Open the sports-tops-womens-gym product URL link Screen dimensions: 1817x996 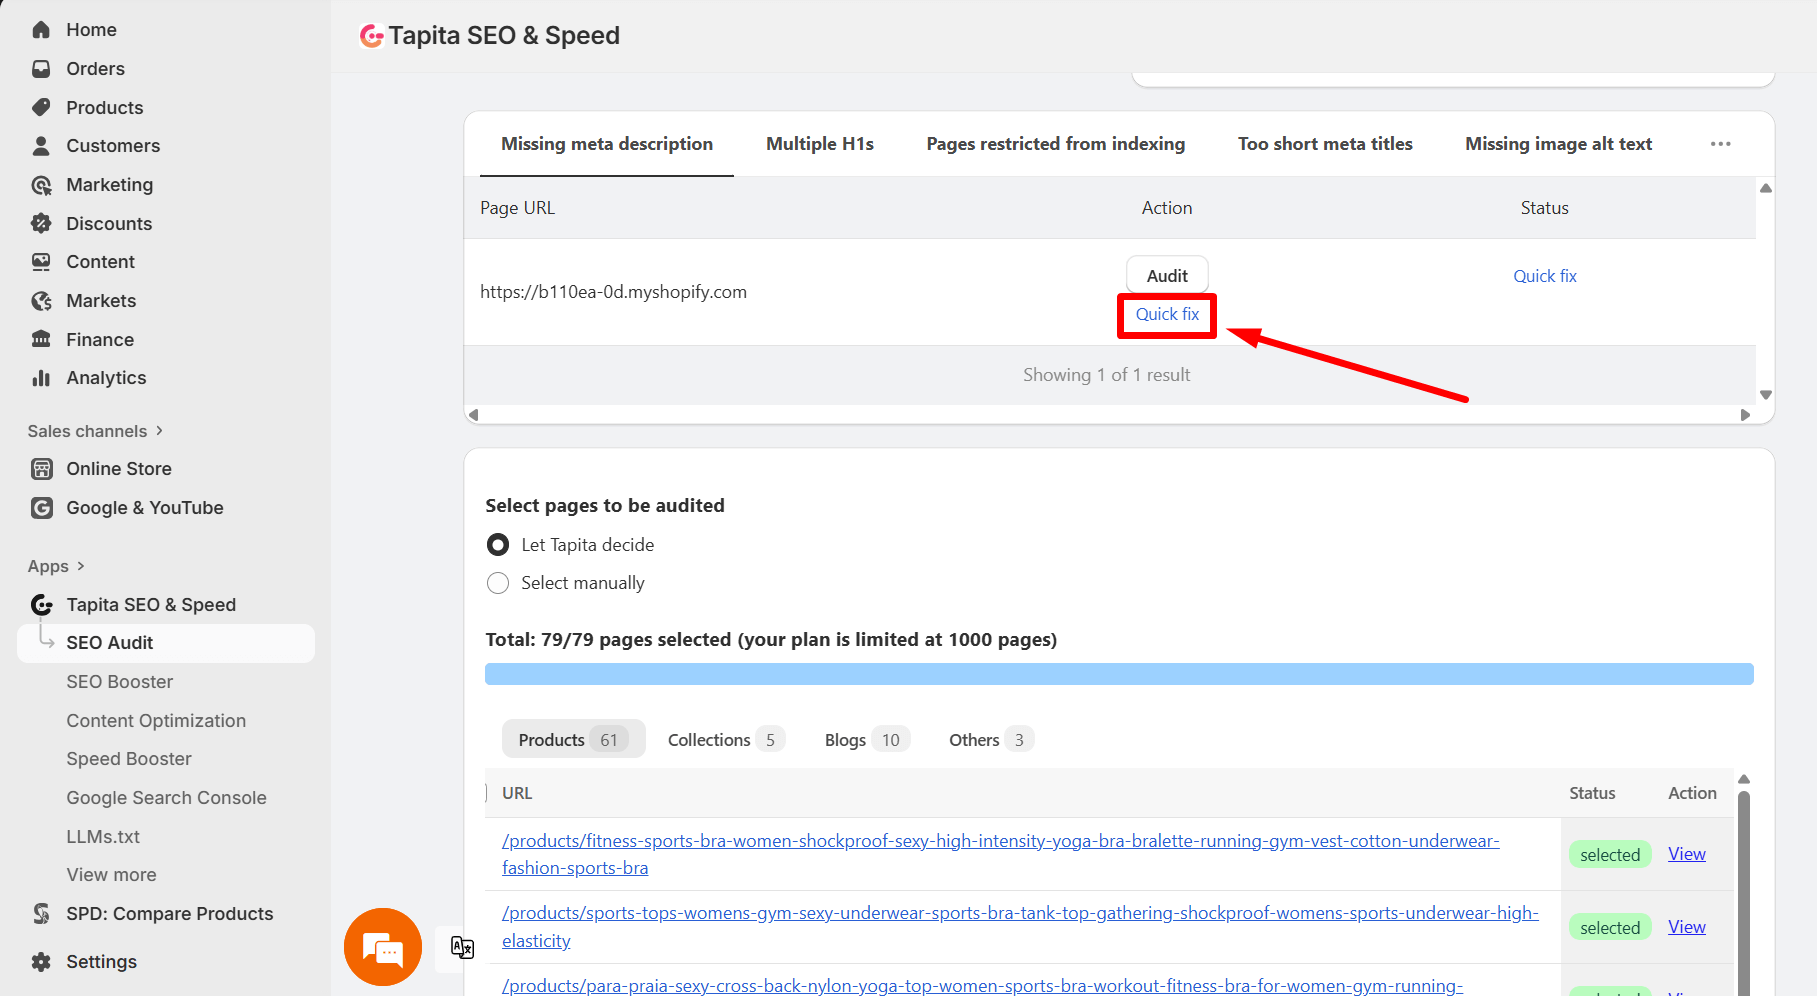pos(1020,927)
